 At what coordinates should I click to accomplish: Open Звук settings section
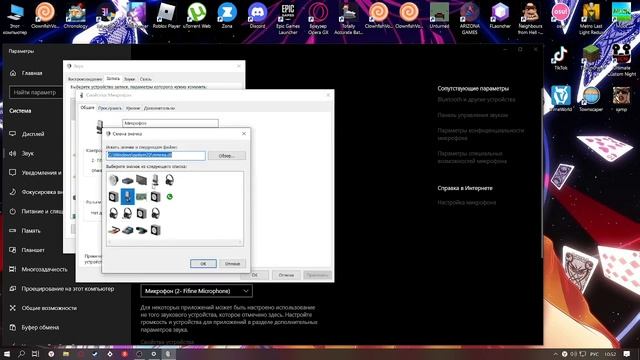pos(22,153)
